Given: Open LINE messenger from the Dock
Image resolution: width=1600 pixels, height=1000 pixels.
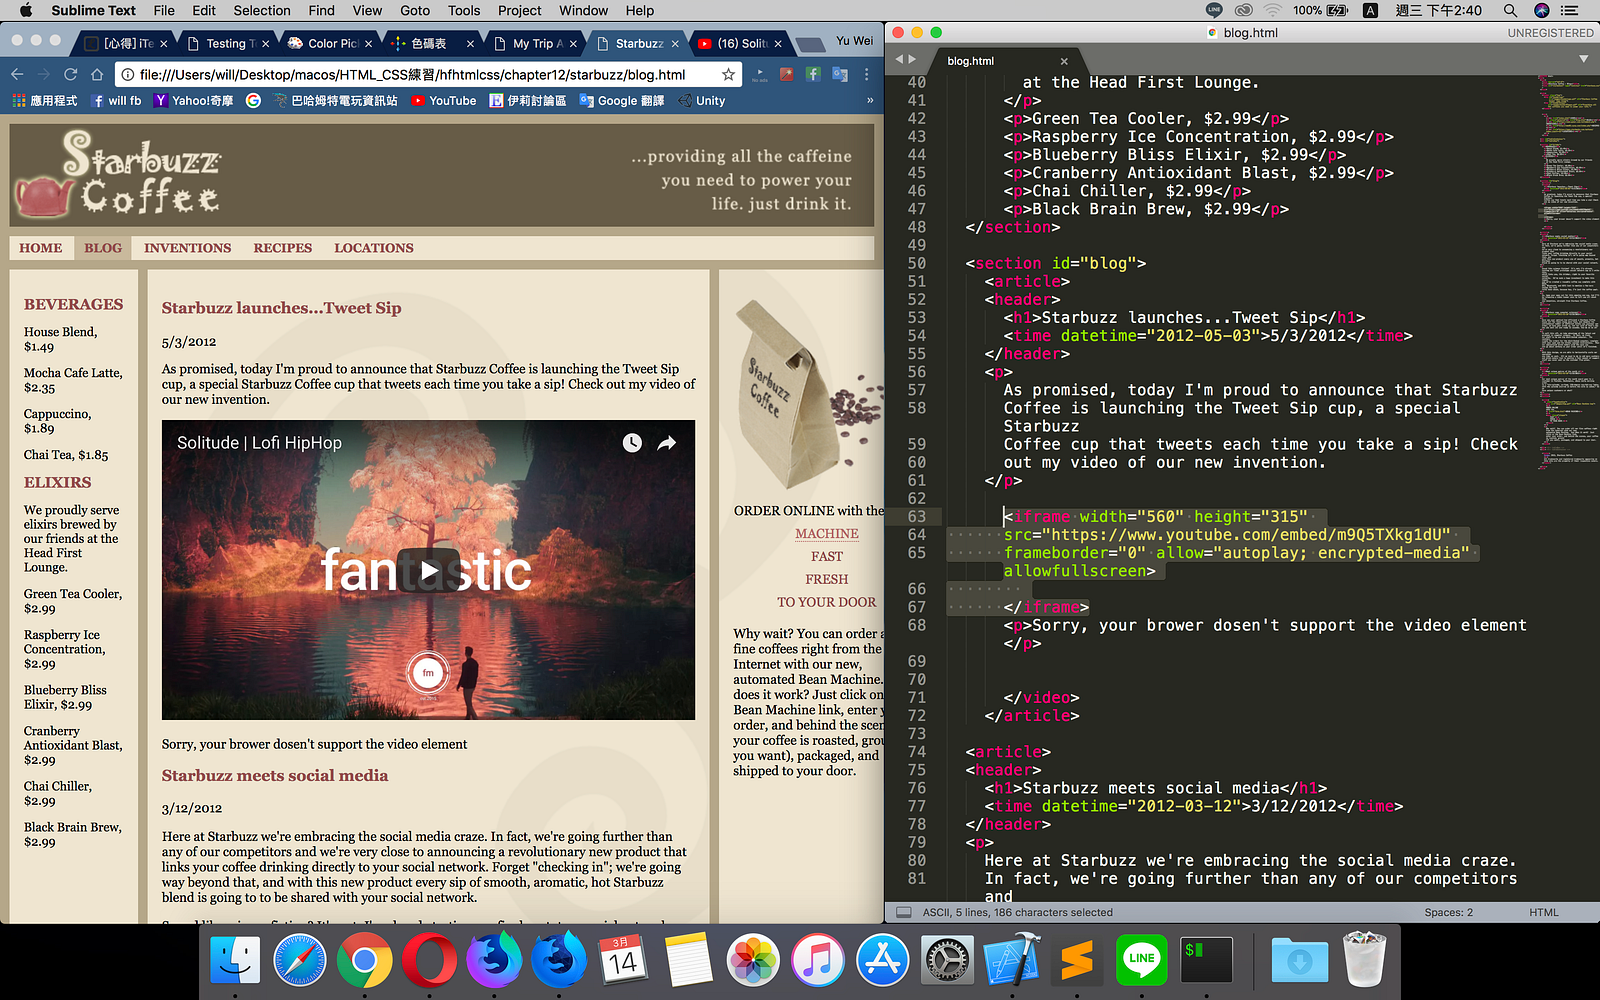Looking at the screenshot, I should 1141,961.
